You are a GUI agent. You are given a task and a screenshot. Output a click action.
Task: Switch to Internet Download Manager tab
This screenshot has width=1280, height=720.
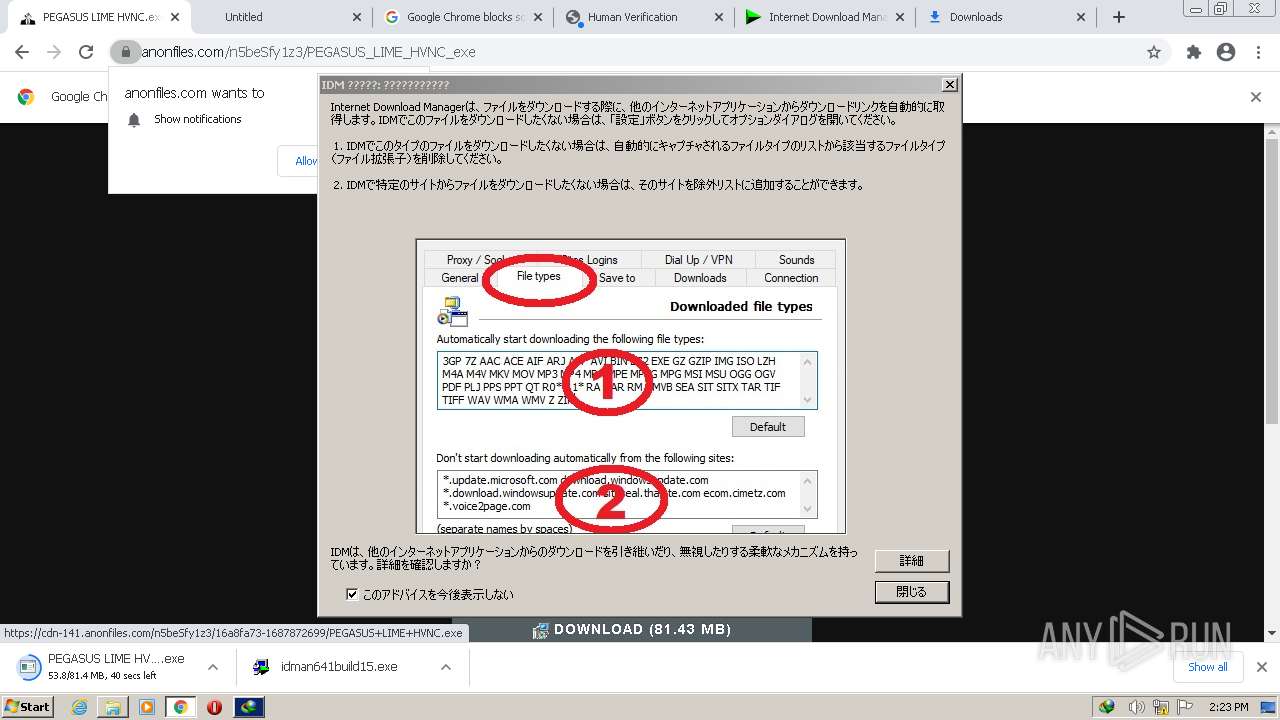826,17
